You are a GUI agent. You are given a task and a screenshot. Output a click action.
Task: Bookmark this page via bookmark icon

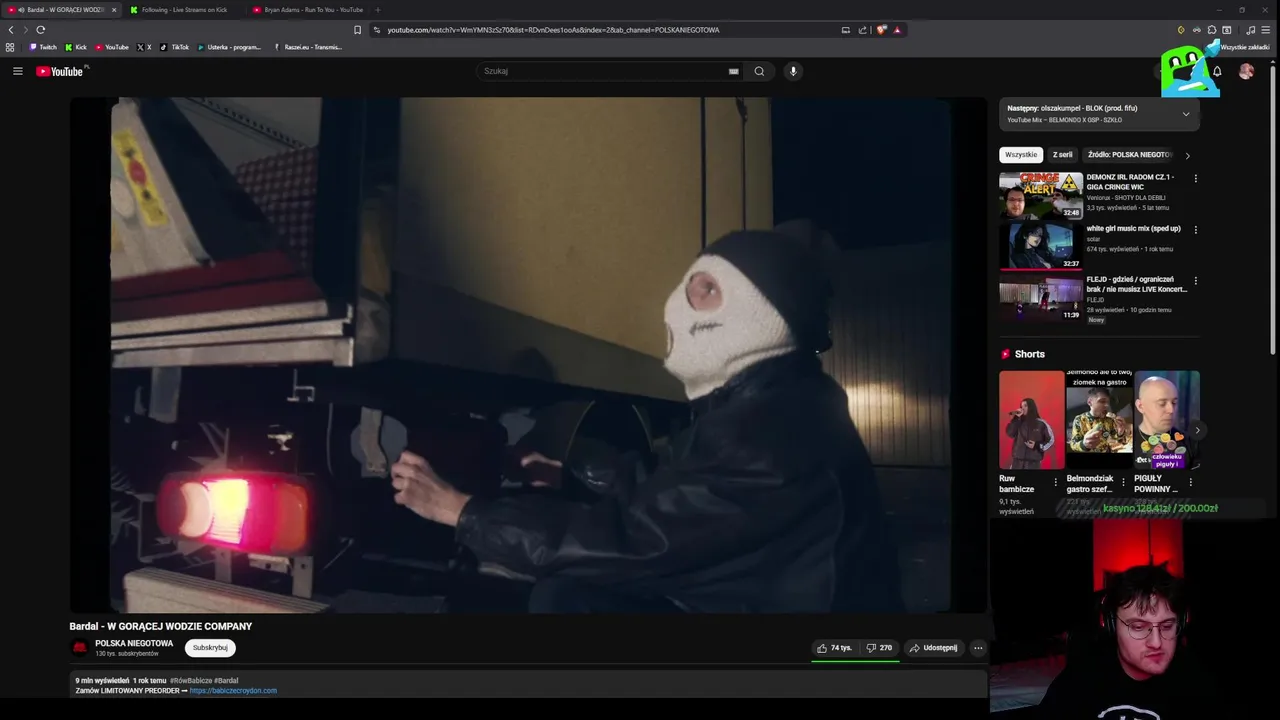click(357, 30)
